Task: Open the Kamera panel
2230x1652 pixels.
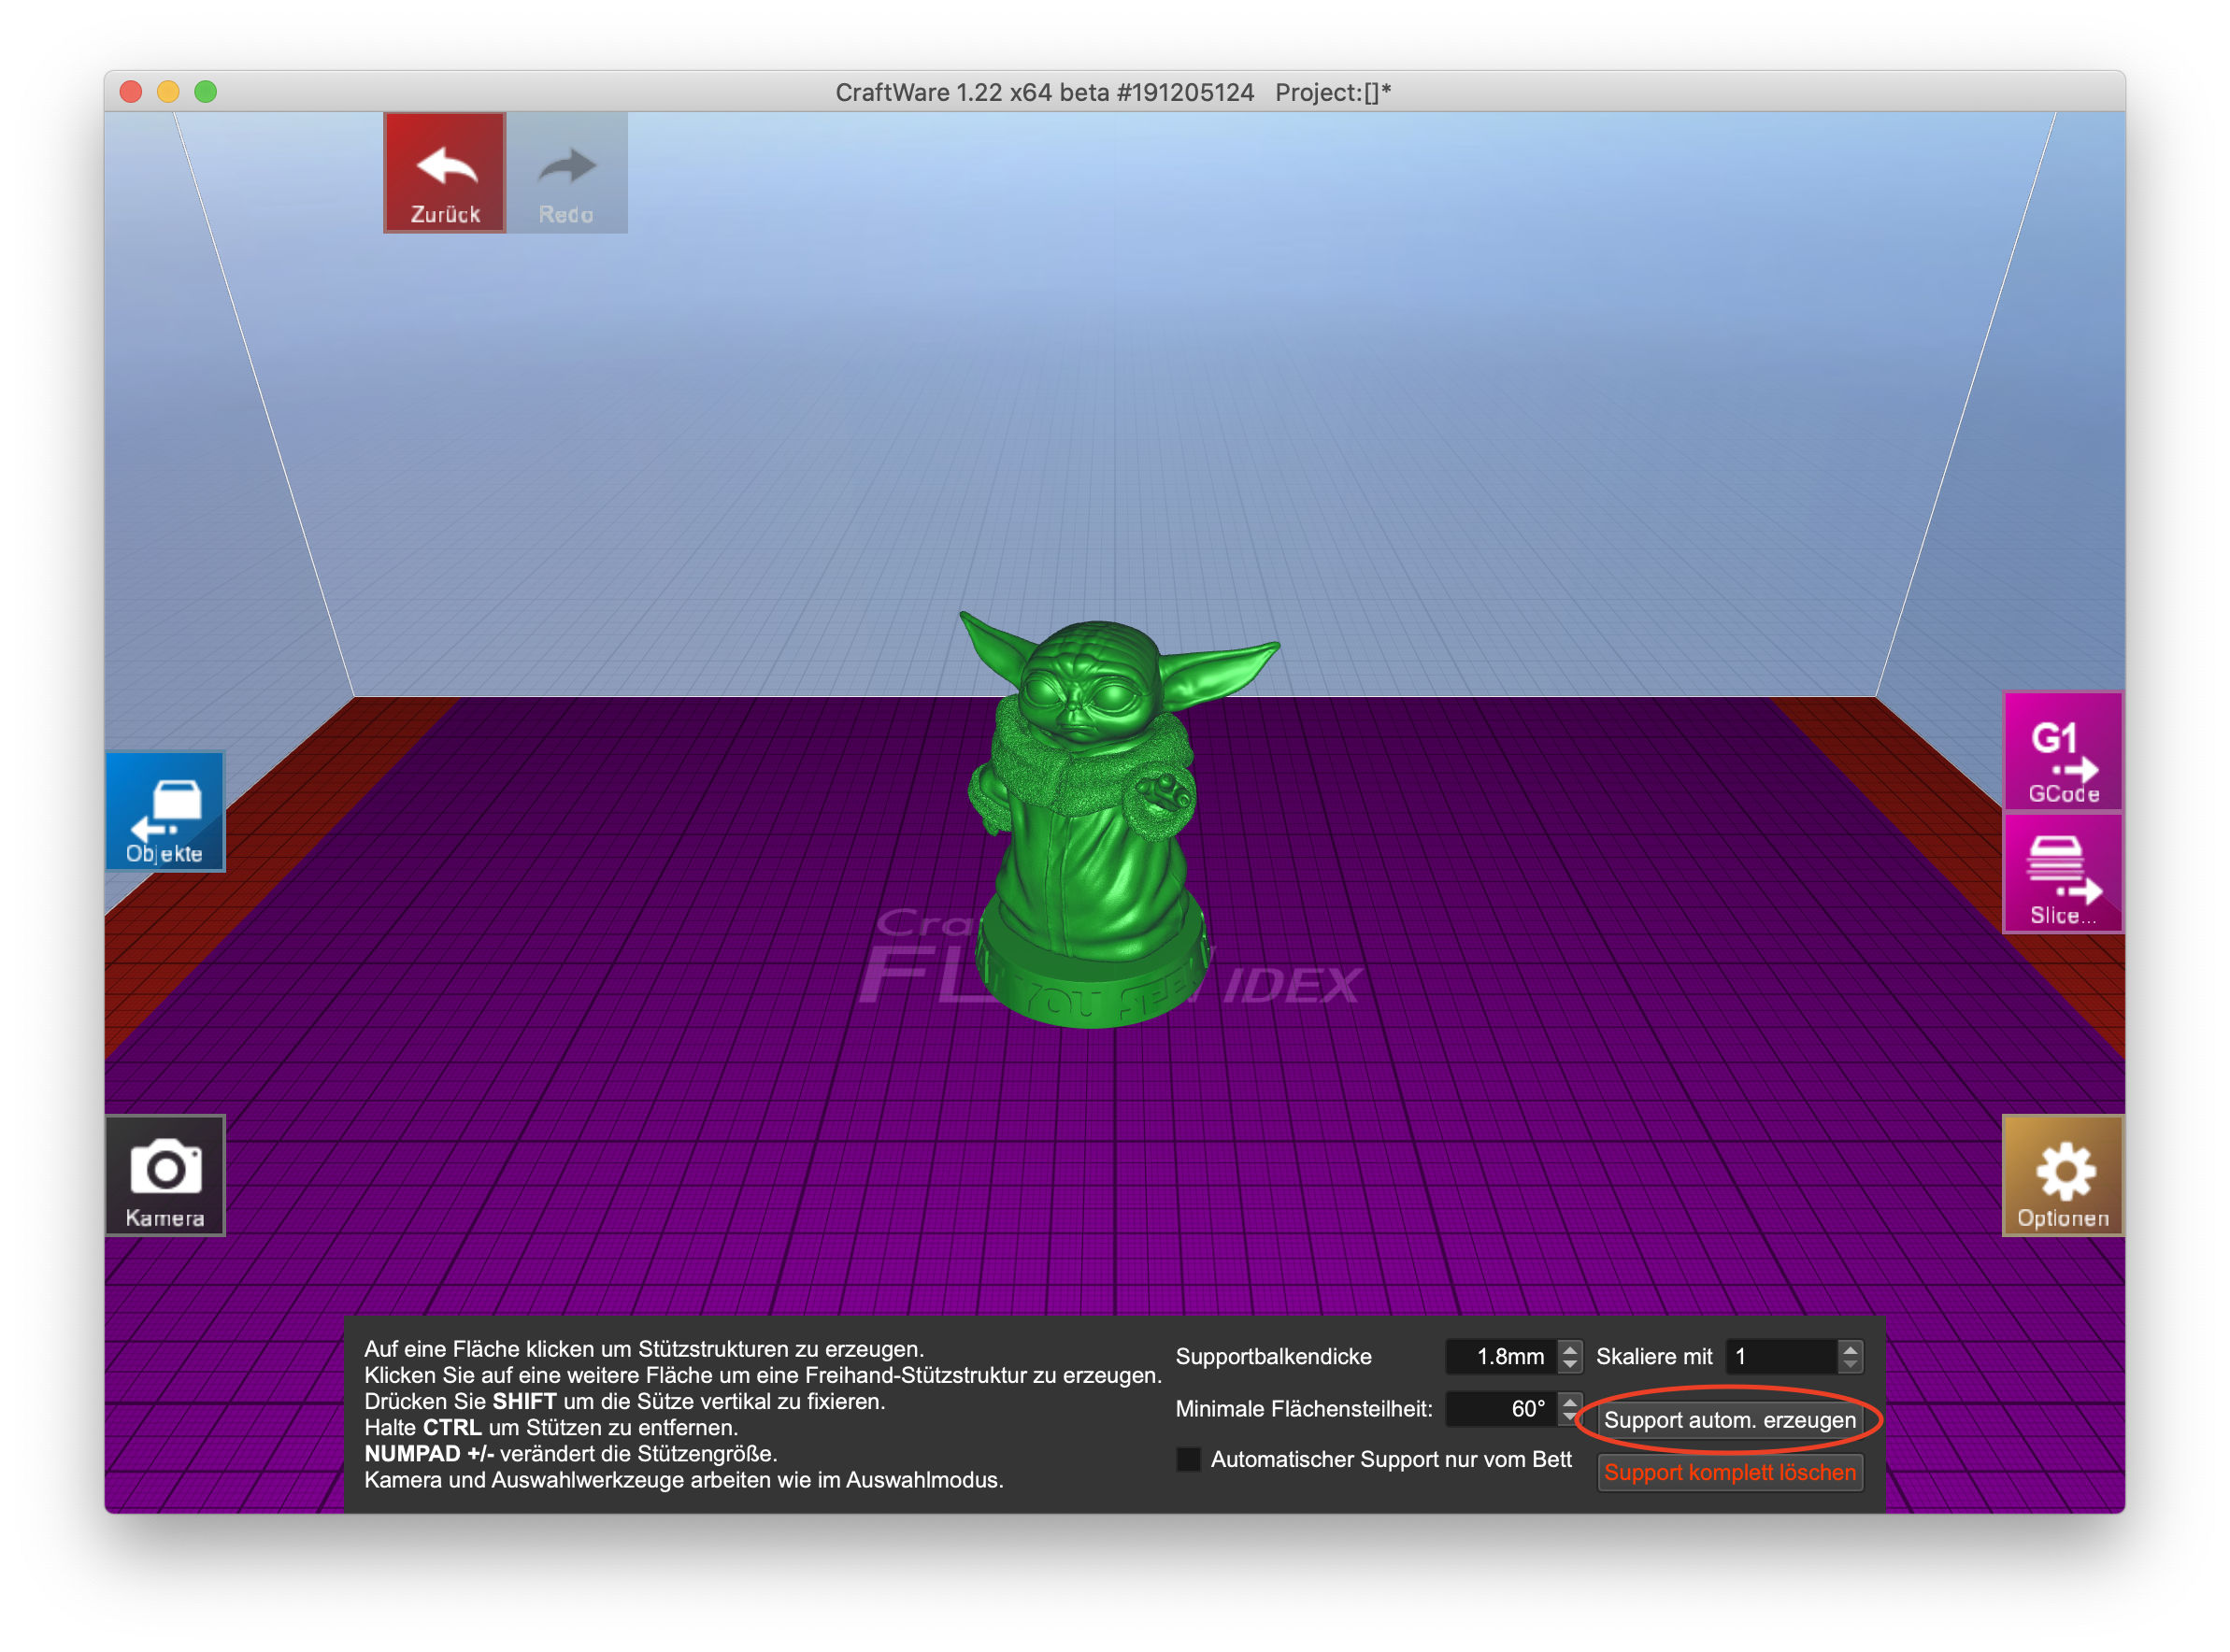Action: coord(165,1175)
